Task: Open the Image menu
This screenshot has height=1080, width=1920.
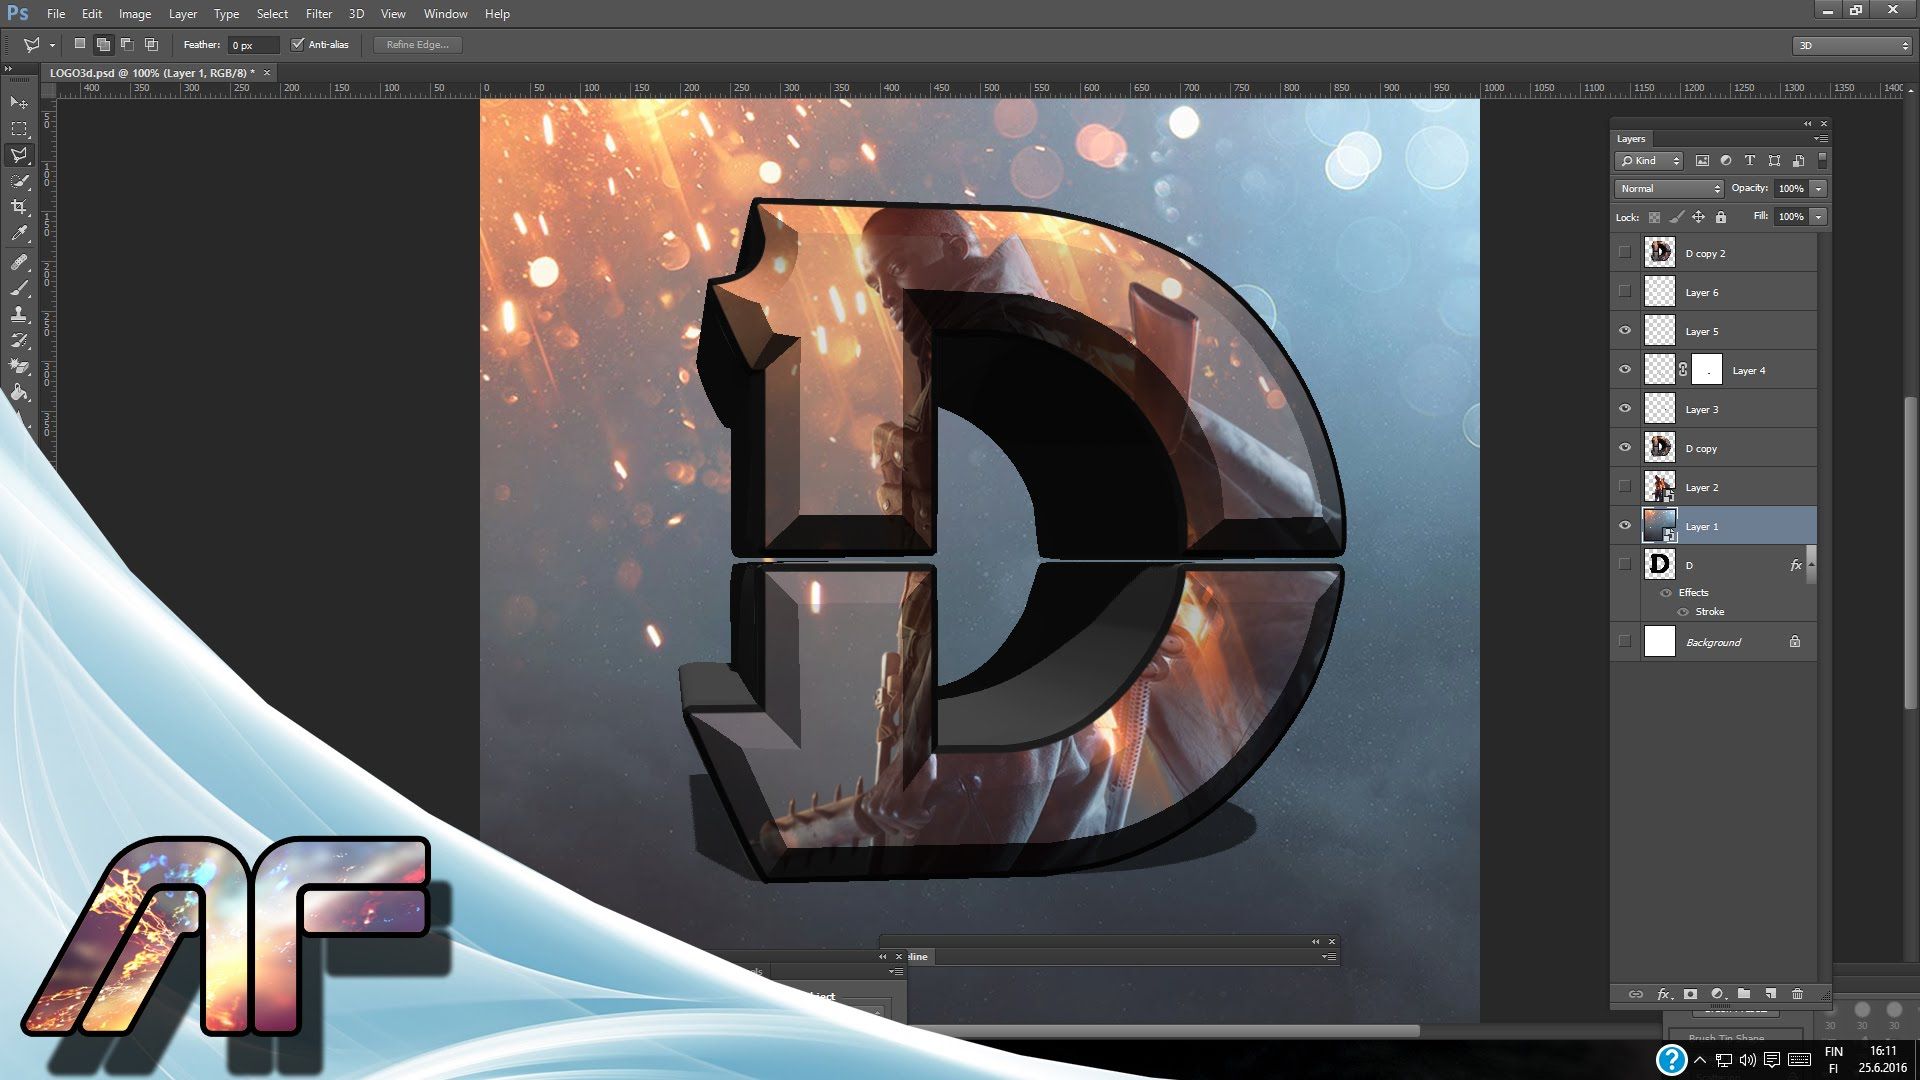Action: tap(134, 14)
